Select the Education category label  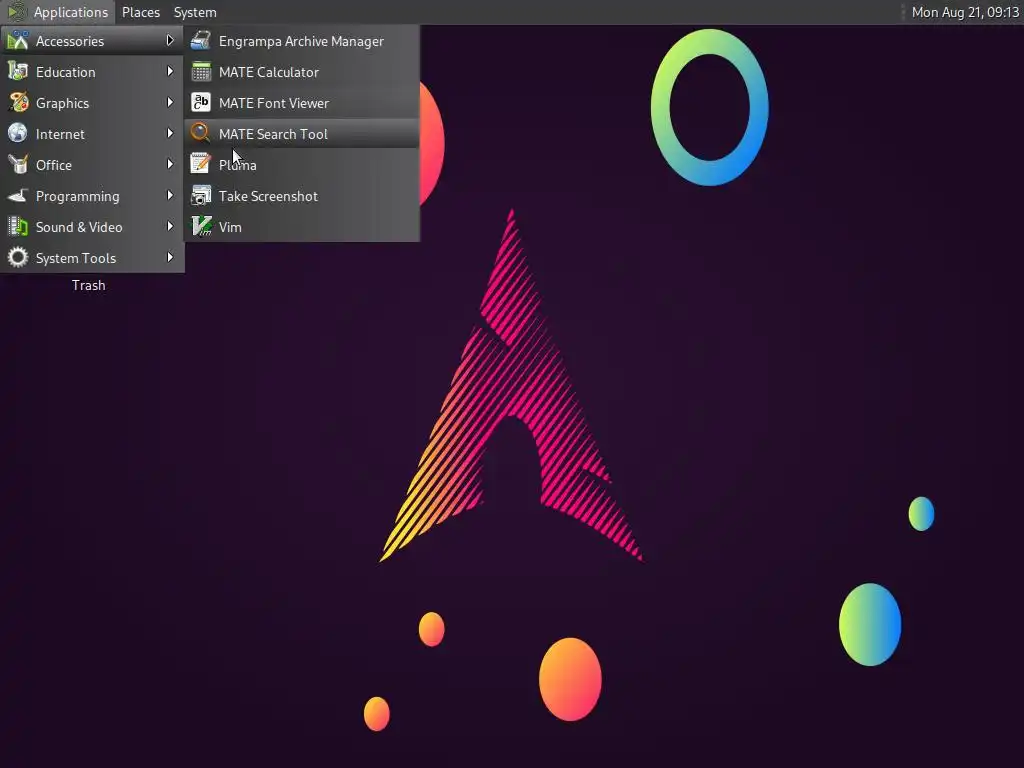(x=65, y=72)
